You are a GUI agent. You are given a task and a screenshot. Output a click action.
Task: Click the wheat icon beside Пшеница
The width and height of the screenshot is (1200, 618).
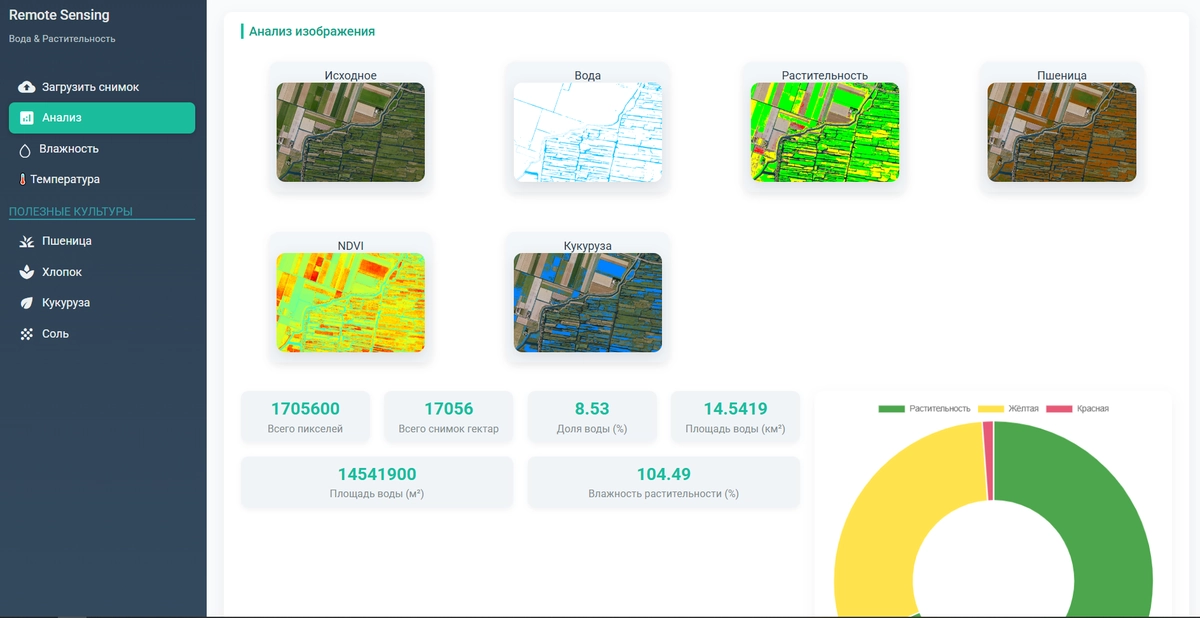[27, 241]
